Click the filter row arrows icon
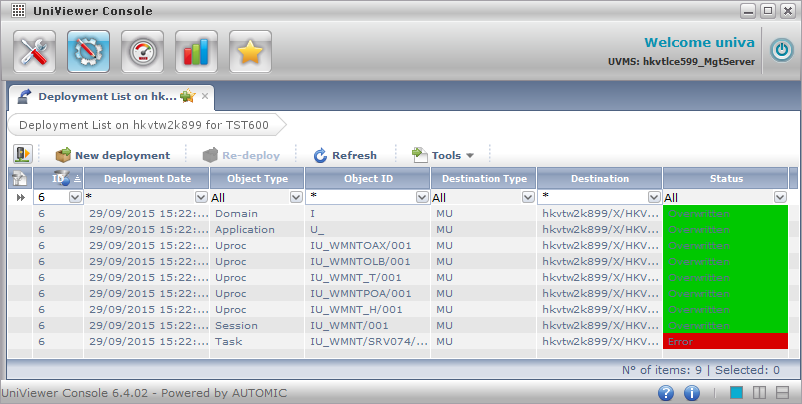This screenshot has height=404, width=802. (x=20, y=197)
